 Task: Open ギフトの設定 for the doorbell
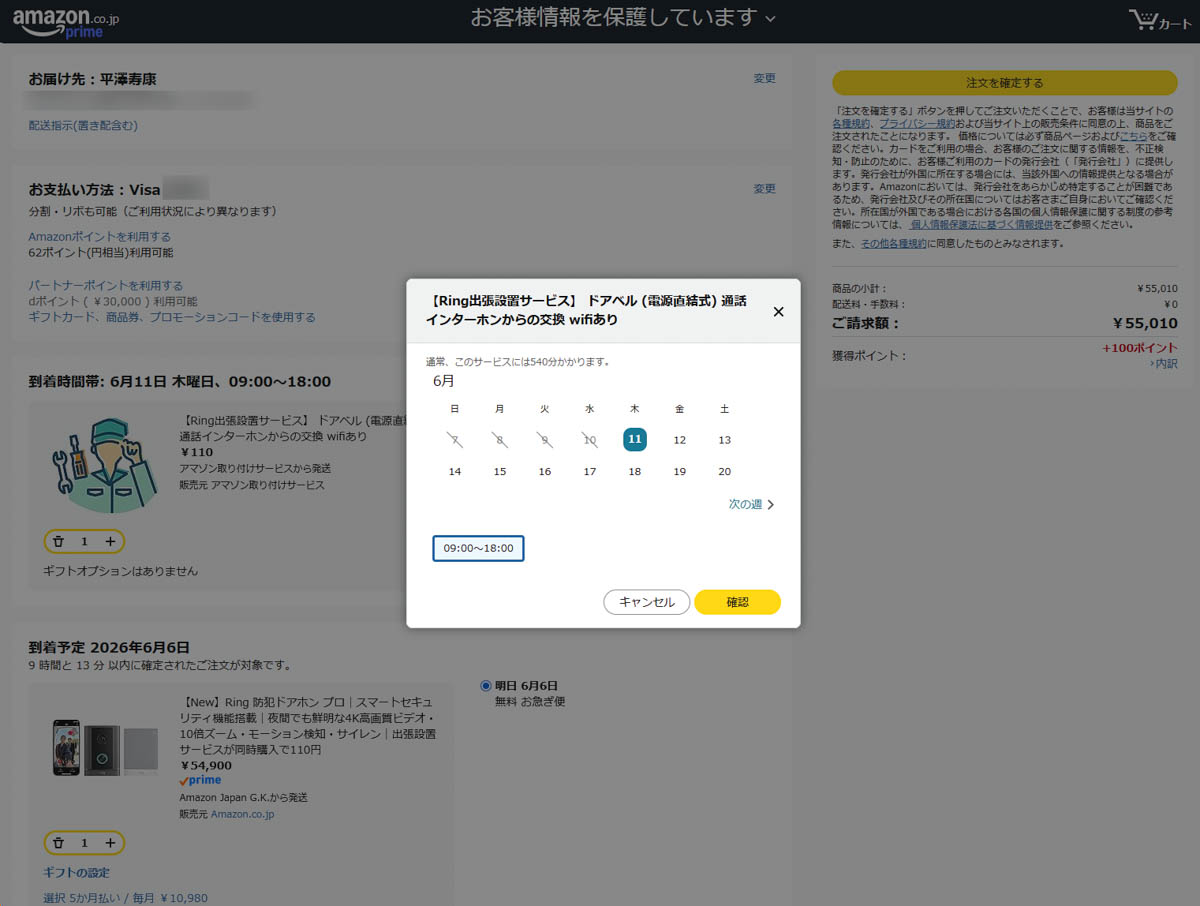(77, 872)
